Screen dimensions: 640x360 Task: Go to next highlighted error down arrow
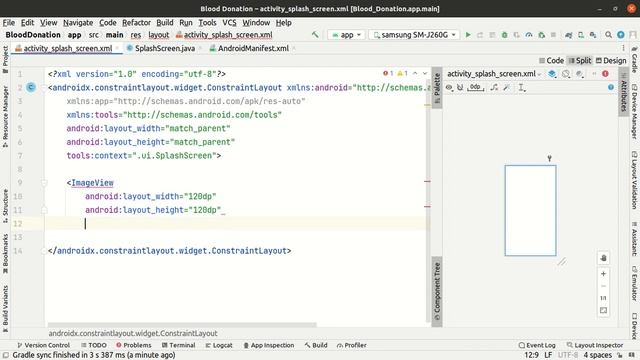point(425,73)
